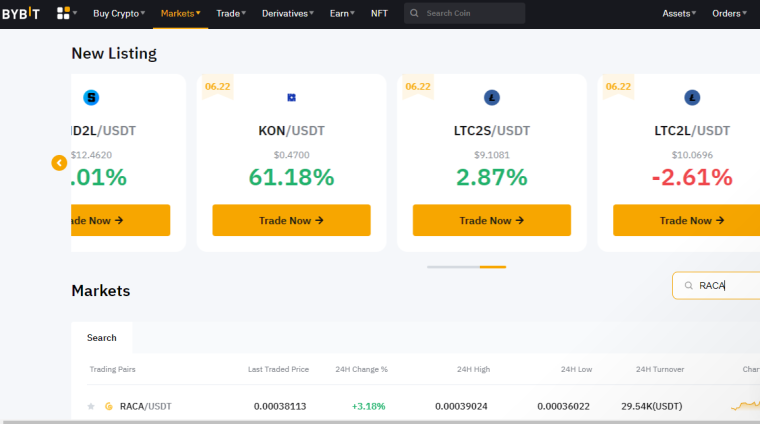Click the 06.22 date ribbon on LTC2S card

418,87
